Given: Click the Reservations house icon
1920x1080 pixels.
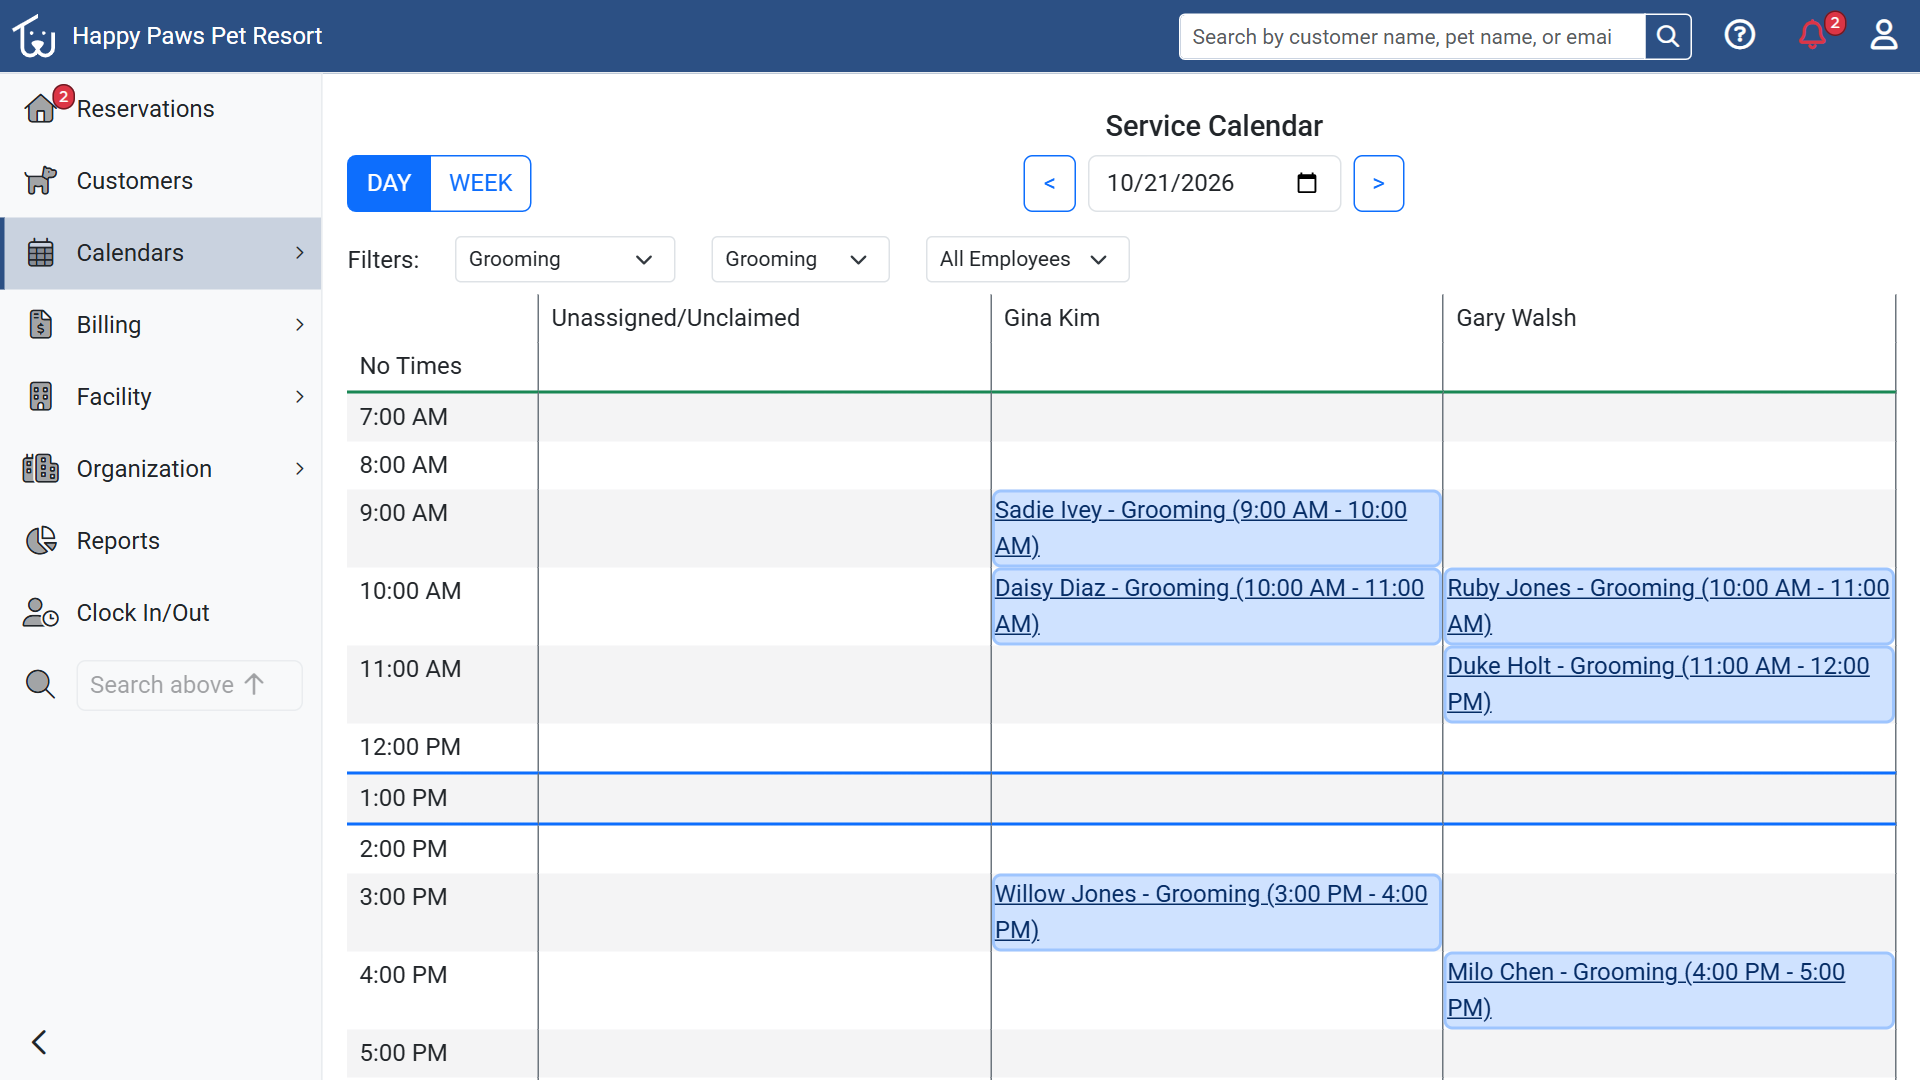Looking at the screenshot, I should pos(40,108).
